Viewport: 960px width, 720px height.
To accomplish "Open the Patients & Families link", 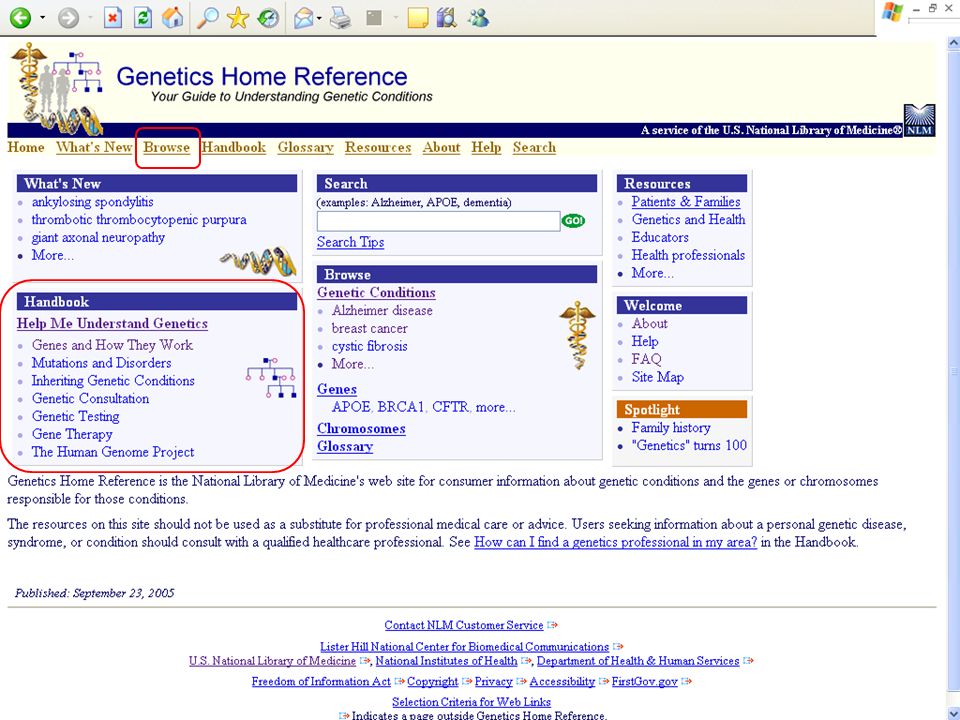I will pyautogui.click(x=686, y=202).
